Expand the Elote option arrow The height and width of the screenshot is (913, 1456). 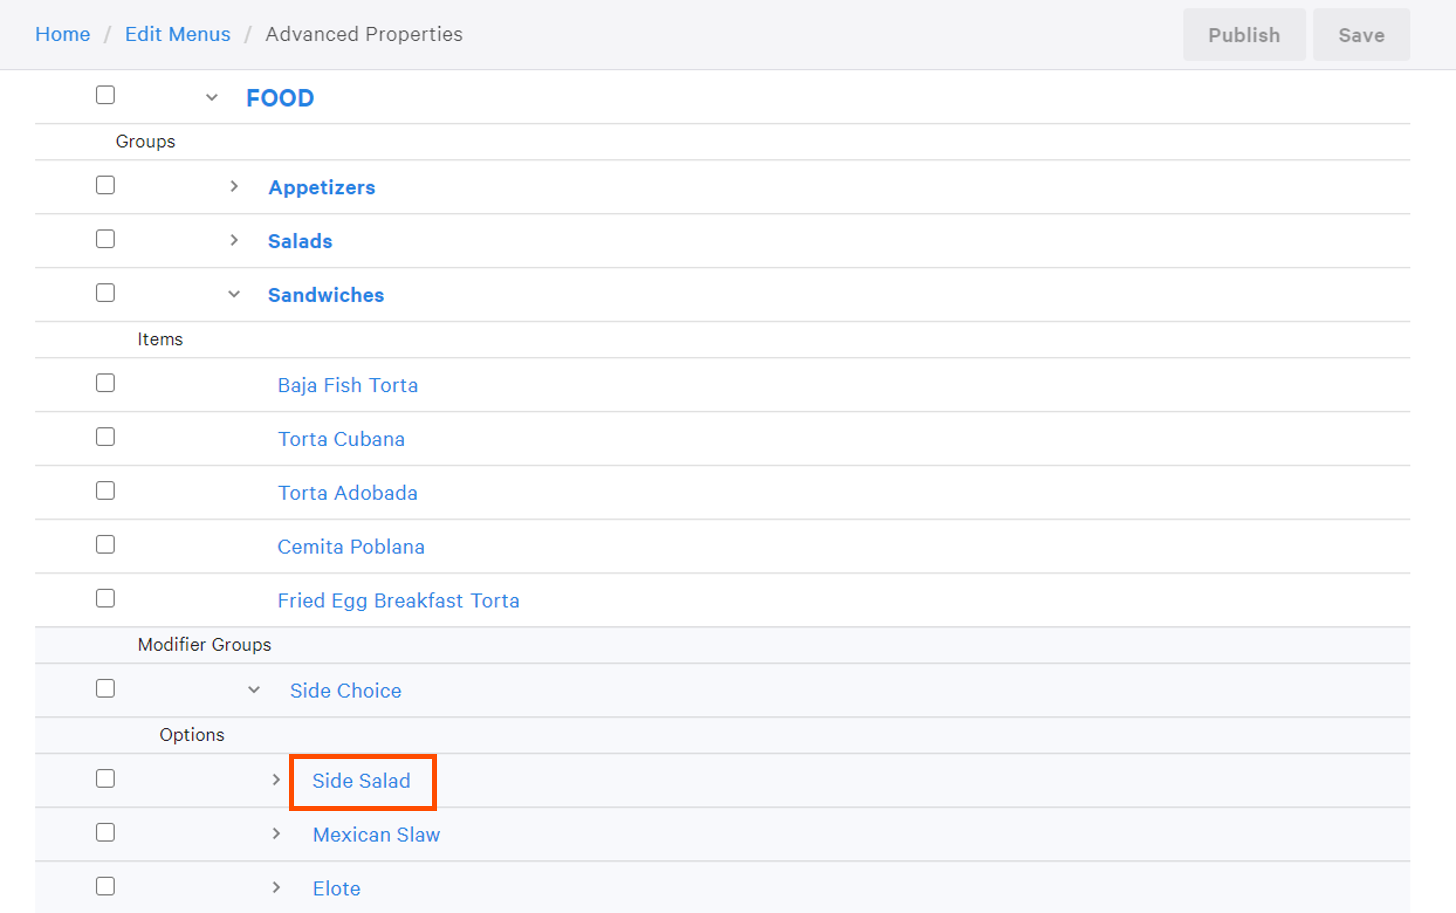pyautogui.click(x=276, y=888)
